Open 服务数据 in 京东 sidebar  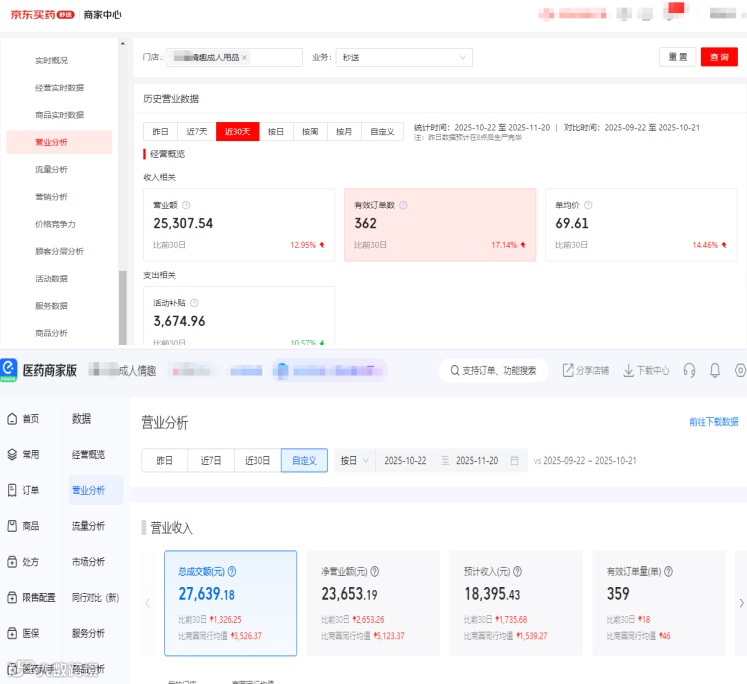coord(51,305)
